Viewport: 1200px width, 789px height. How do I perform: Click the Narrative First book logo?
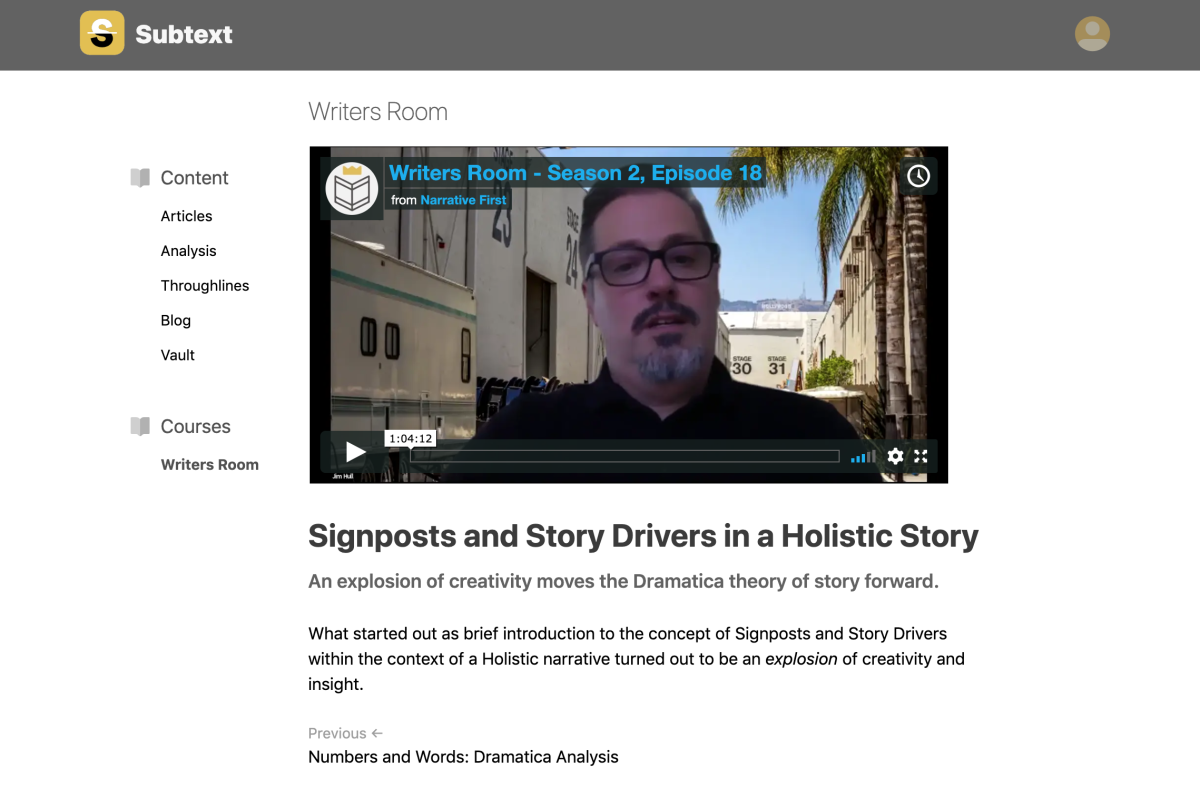[352, 188]
